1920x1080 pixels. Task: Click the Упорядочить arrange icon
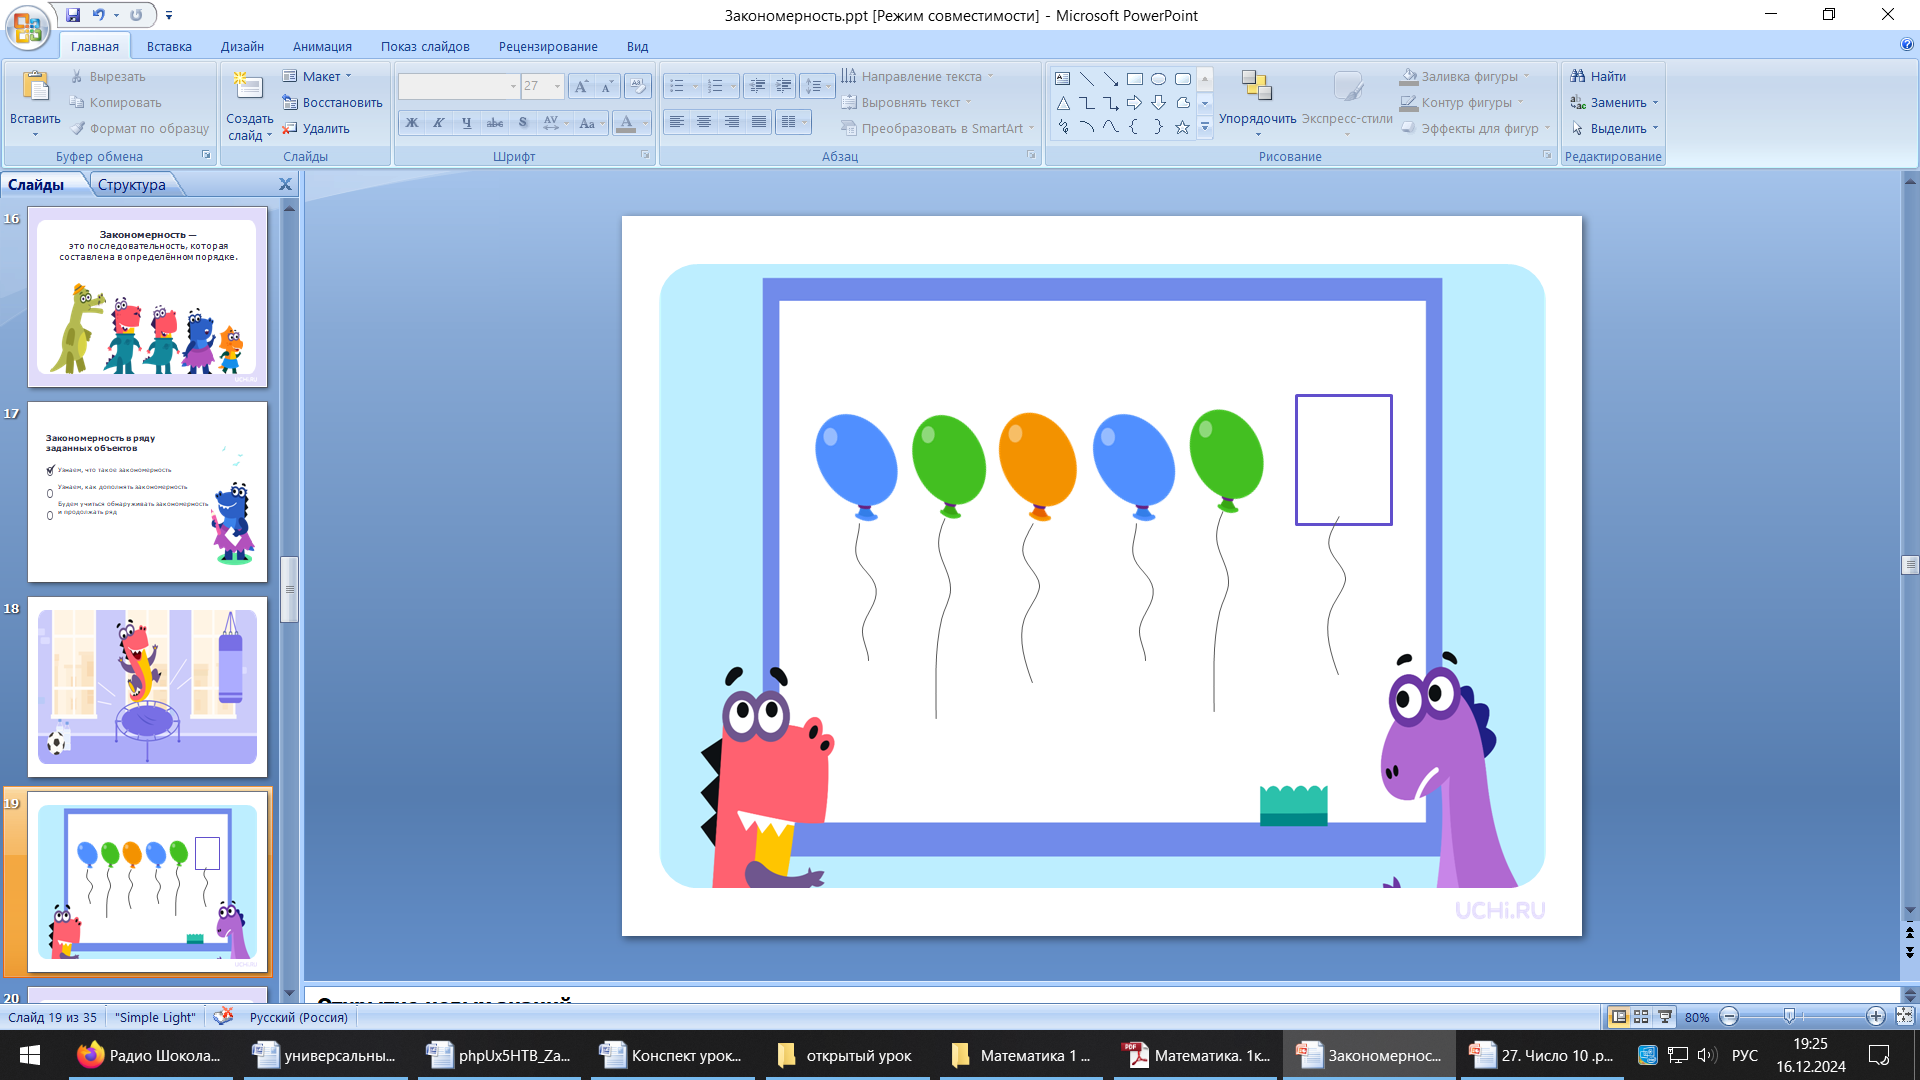[x=1256, y=87]
